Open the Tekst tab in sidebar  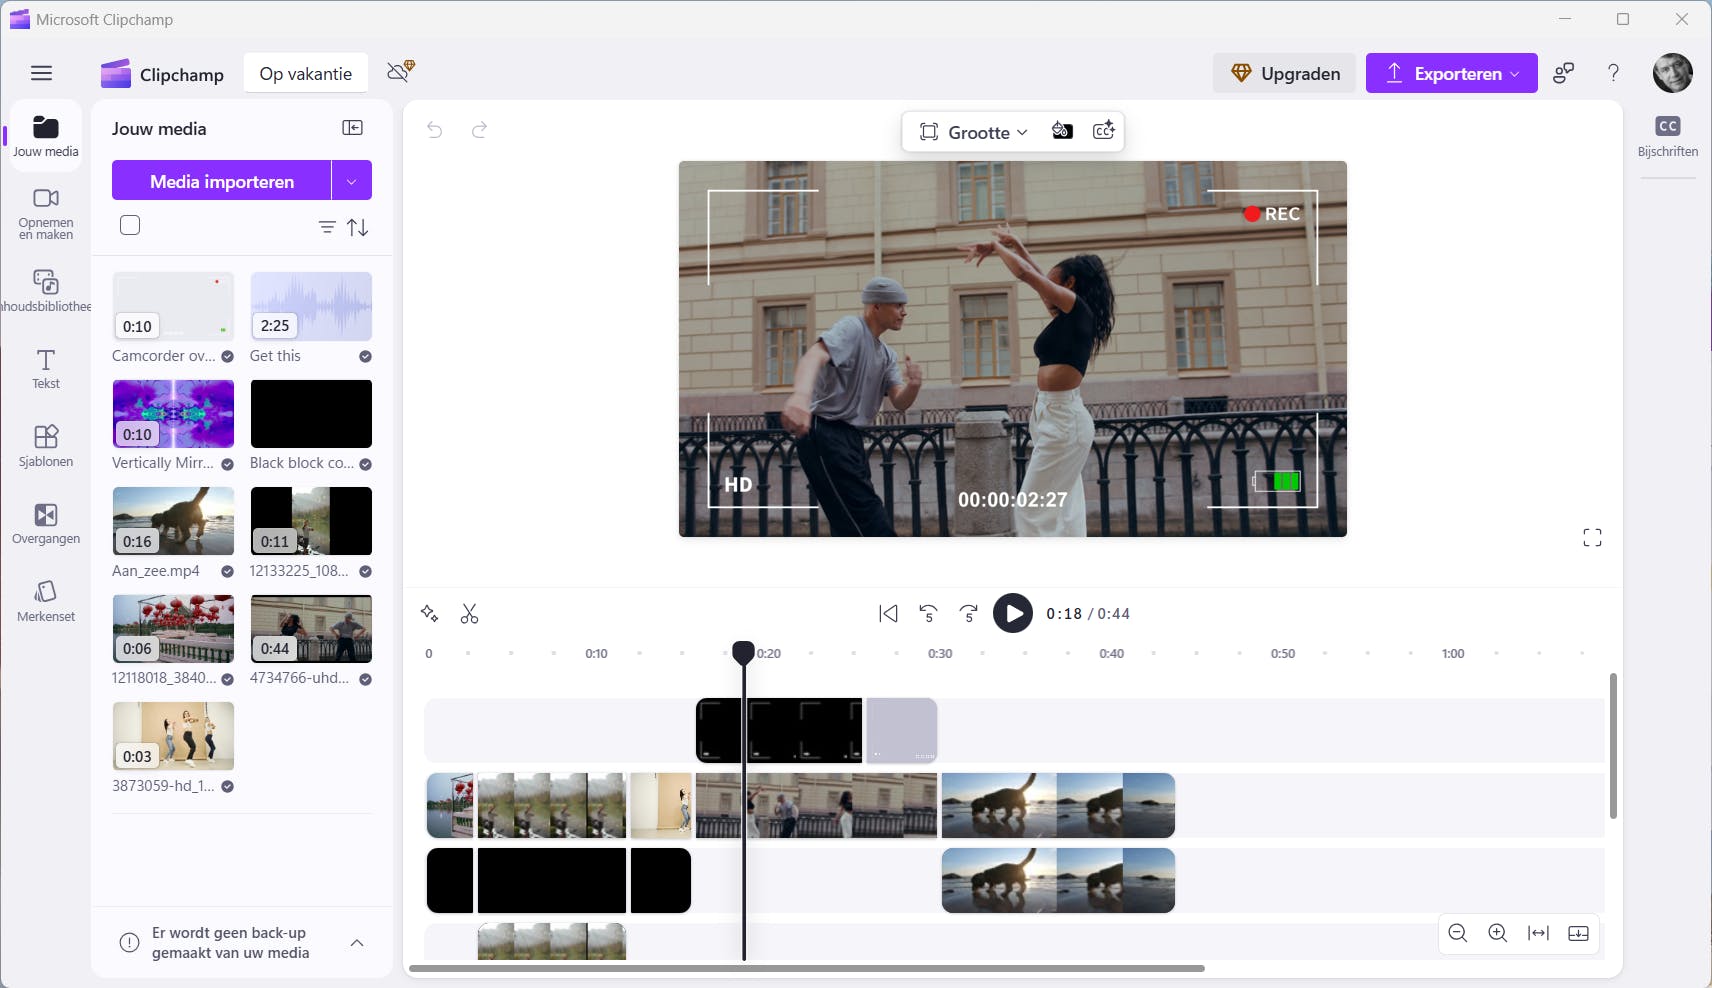[x=46, y=369]
